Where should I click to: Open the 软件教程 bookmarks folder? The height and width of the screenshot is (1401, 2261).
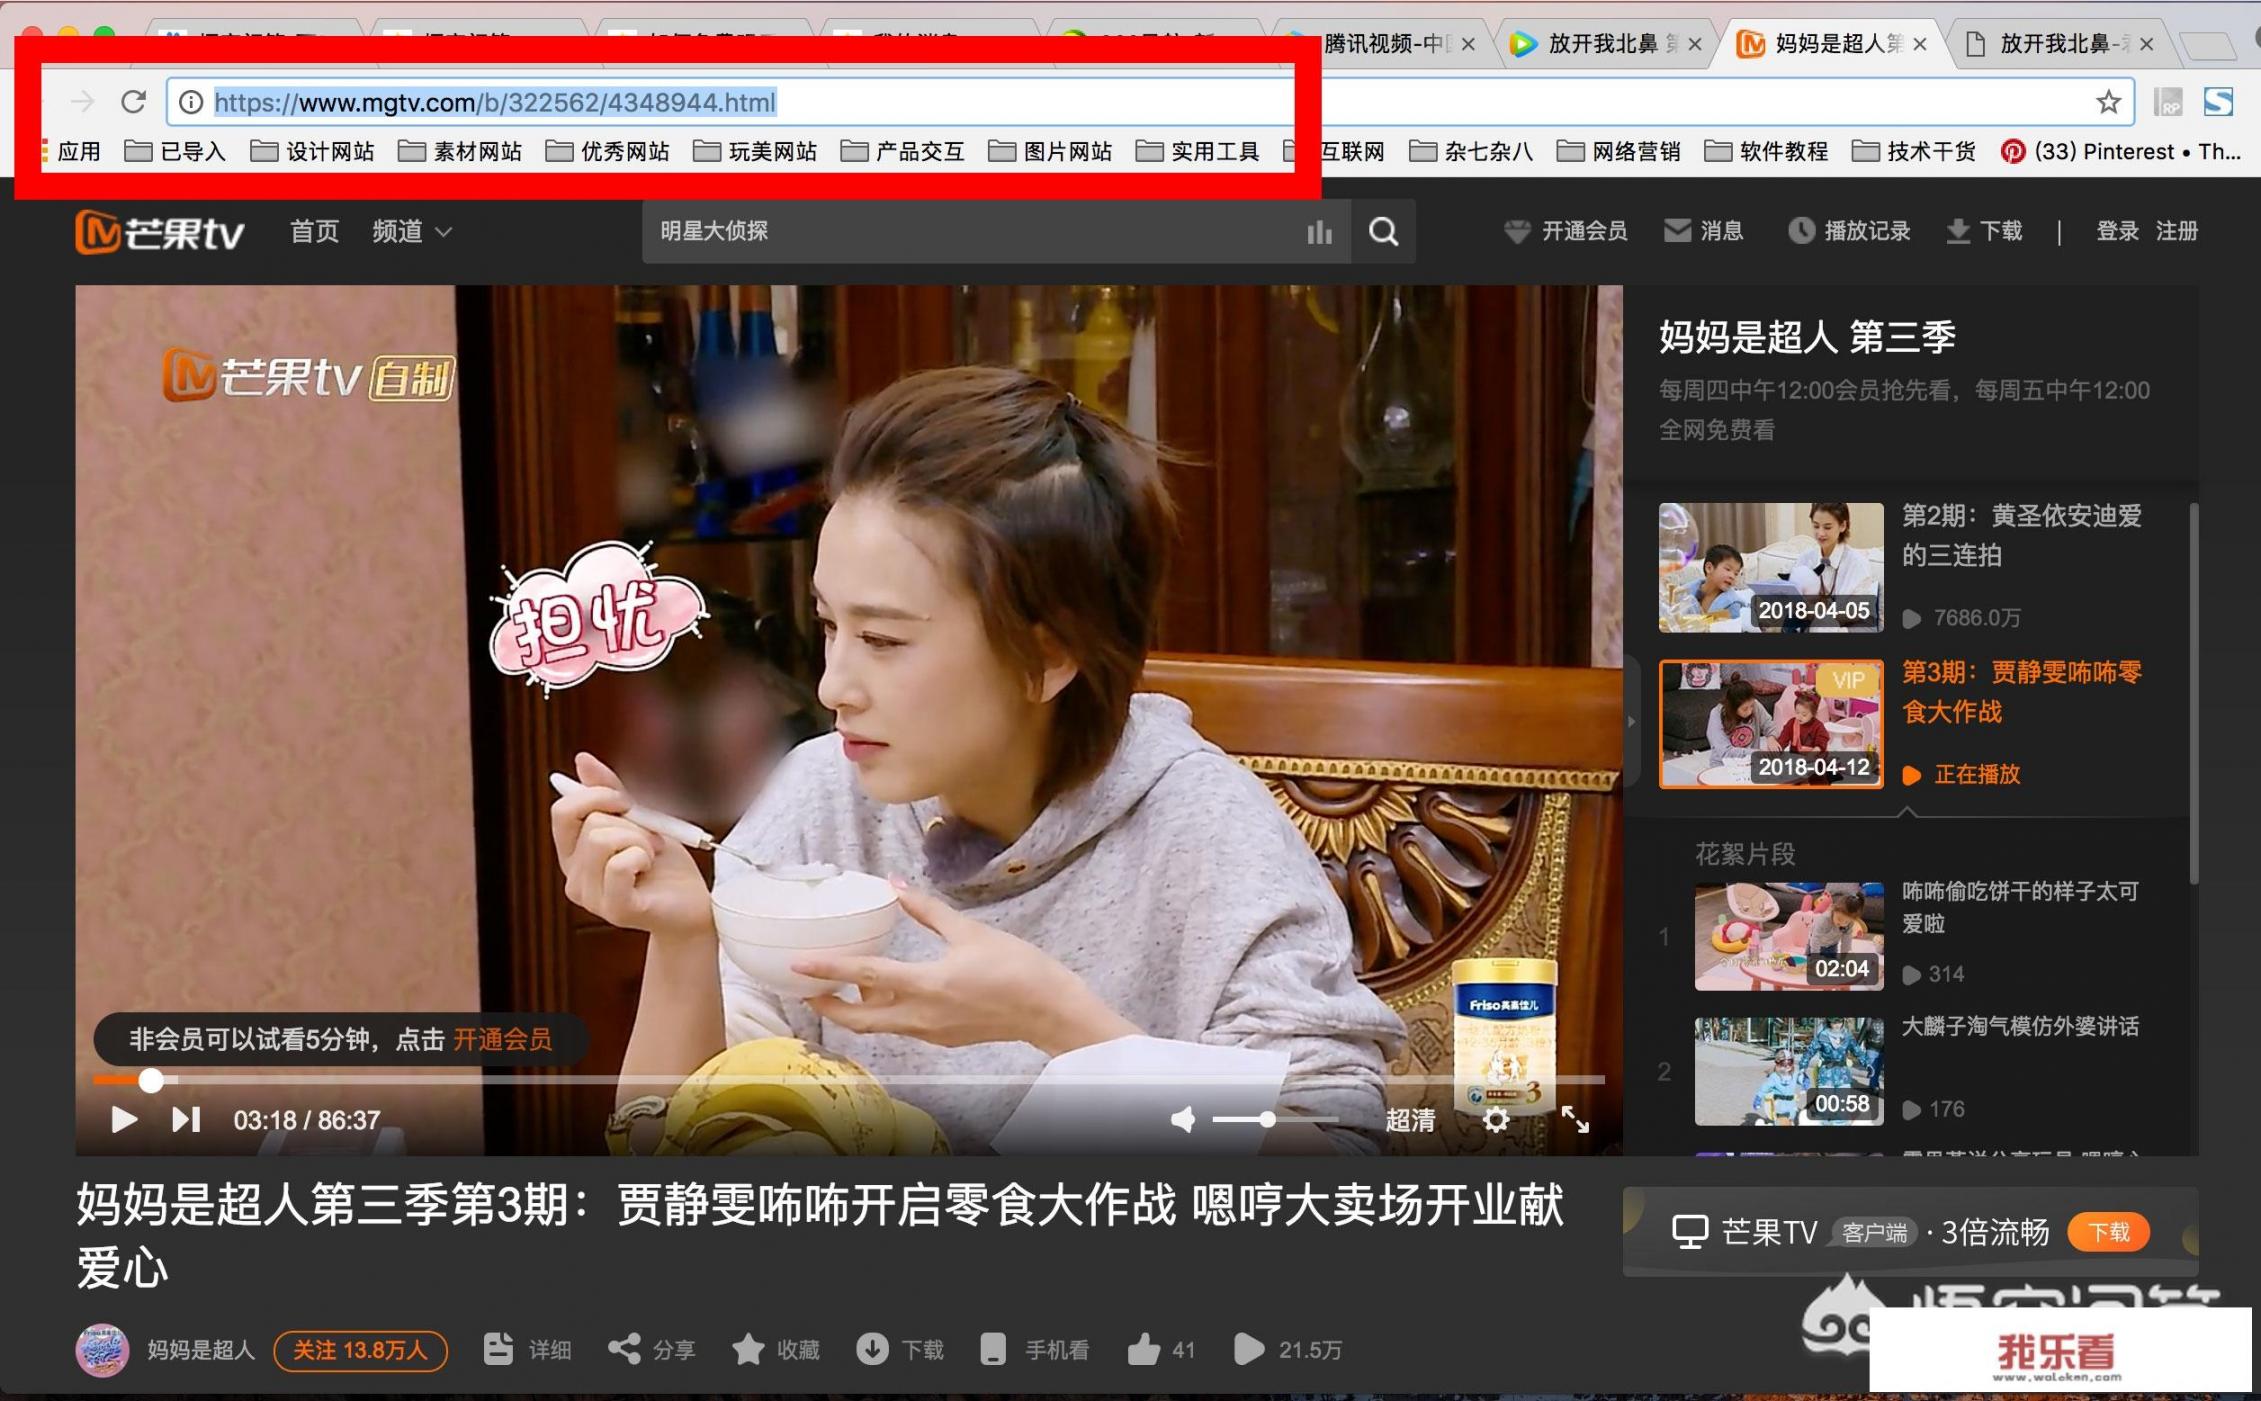coord(1766,152)
